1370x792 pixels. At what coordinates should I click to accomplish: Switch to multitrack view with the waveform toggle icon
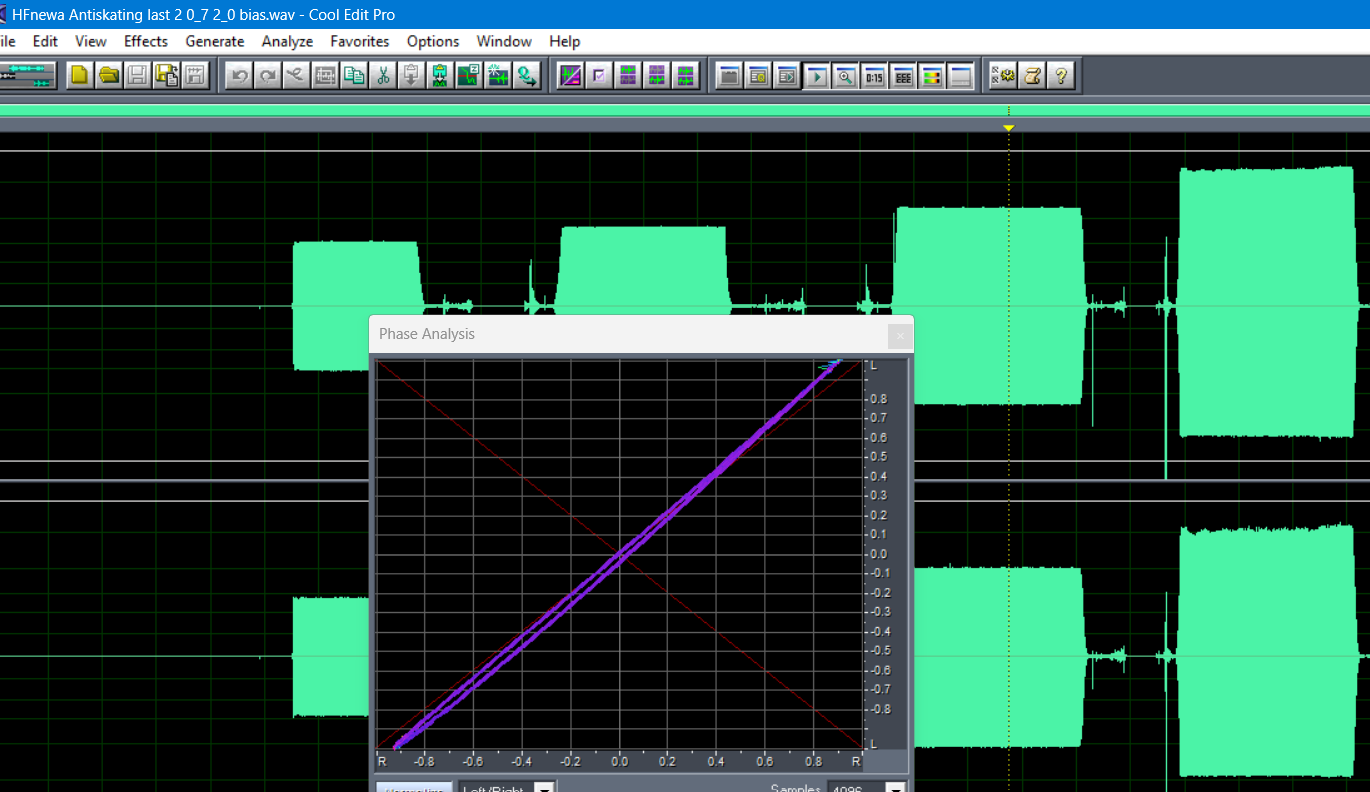(x=27, y=75)
